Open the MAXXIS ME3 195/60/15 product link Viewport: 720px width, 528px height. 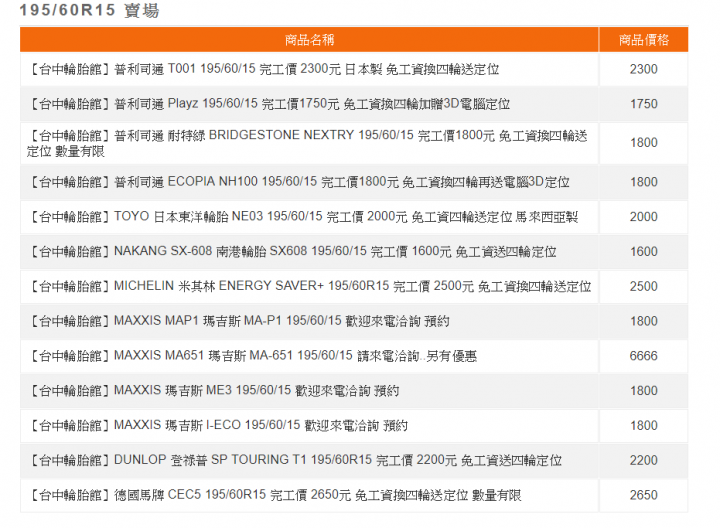(x=214, y=391)
